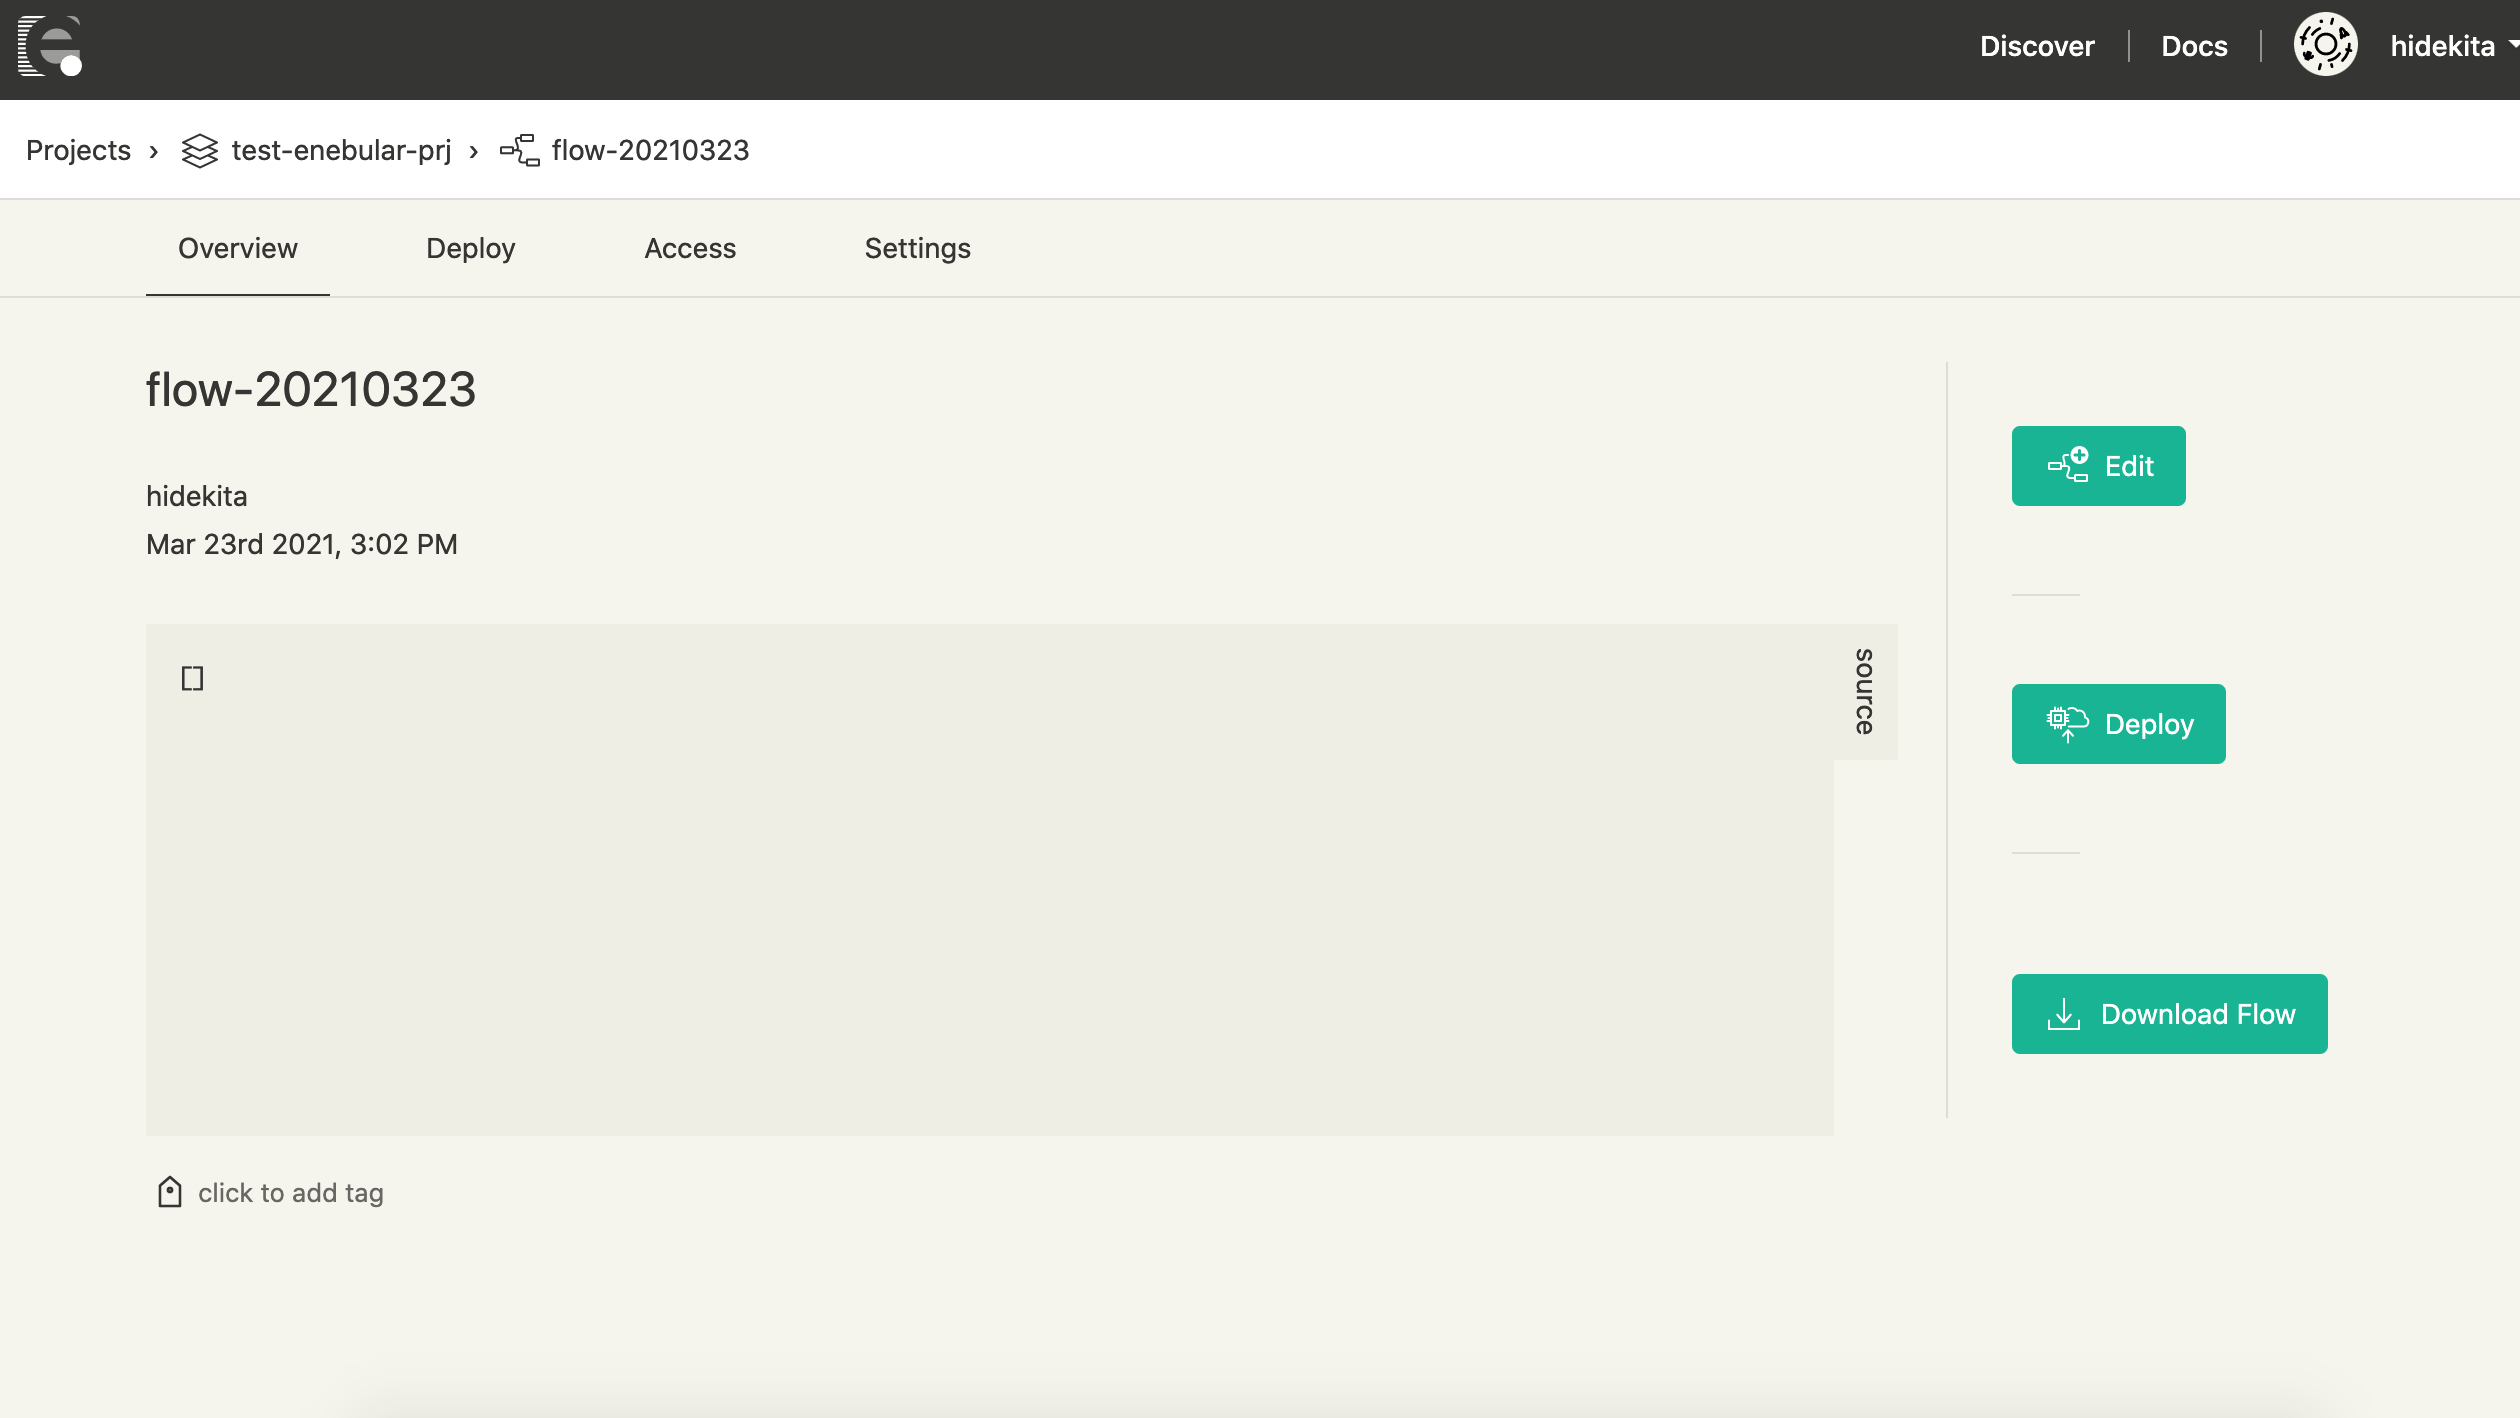Viewport: 2520px width, 1418px height.
Task: Select the Overview tab
Action: coord(237,248)
